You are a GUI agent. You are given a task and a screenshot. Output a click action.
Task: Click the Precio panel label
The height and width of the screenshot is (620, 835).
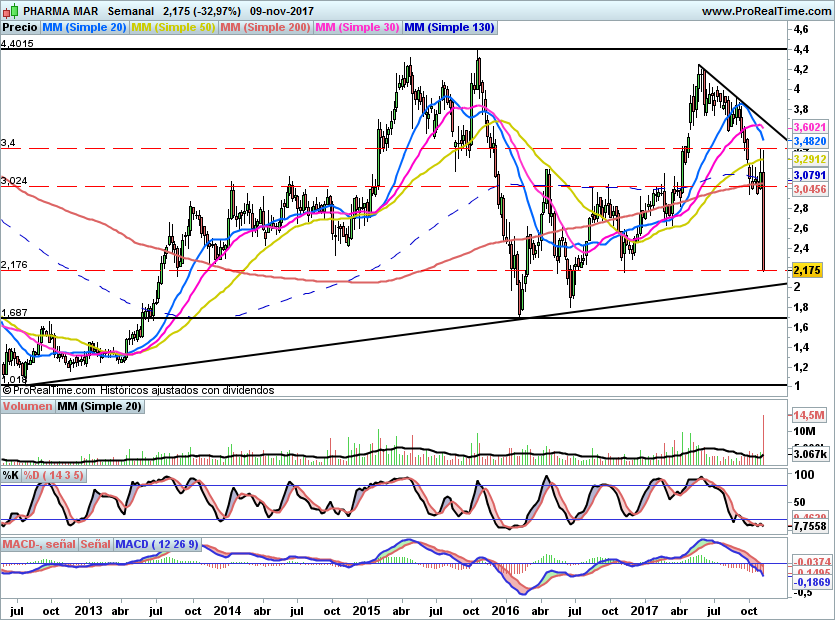[19, 28]
